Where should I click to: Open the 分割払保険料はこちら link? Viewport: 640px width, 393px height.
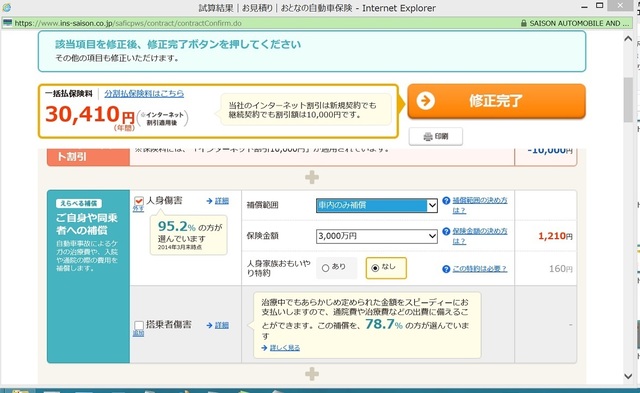(144, 93)
